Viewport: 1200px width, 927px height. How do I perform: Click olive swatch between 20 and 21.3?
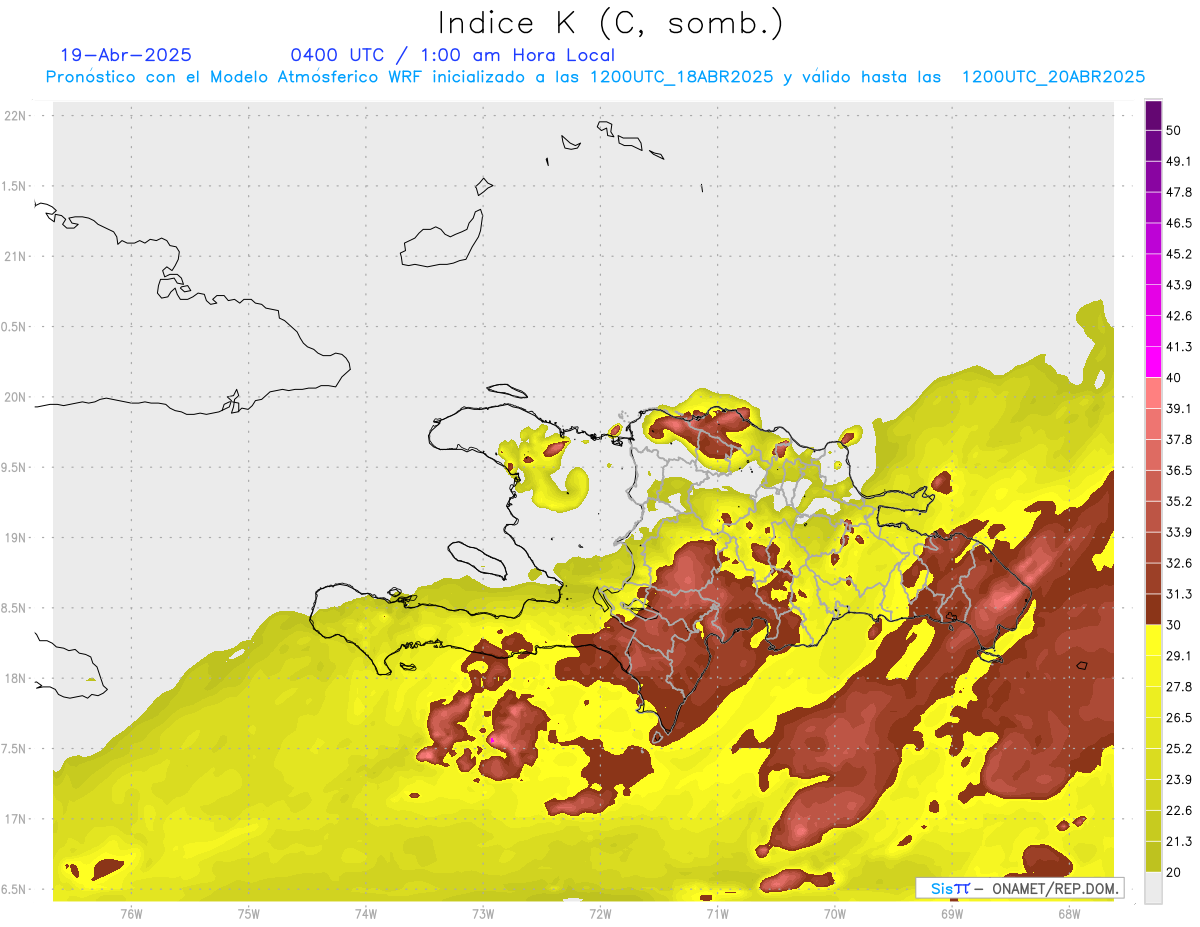tap(1153, 857)
